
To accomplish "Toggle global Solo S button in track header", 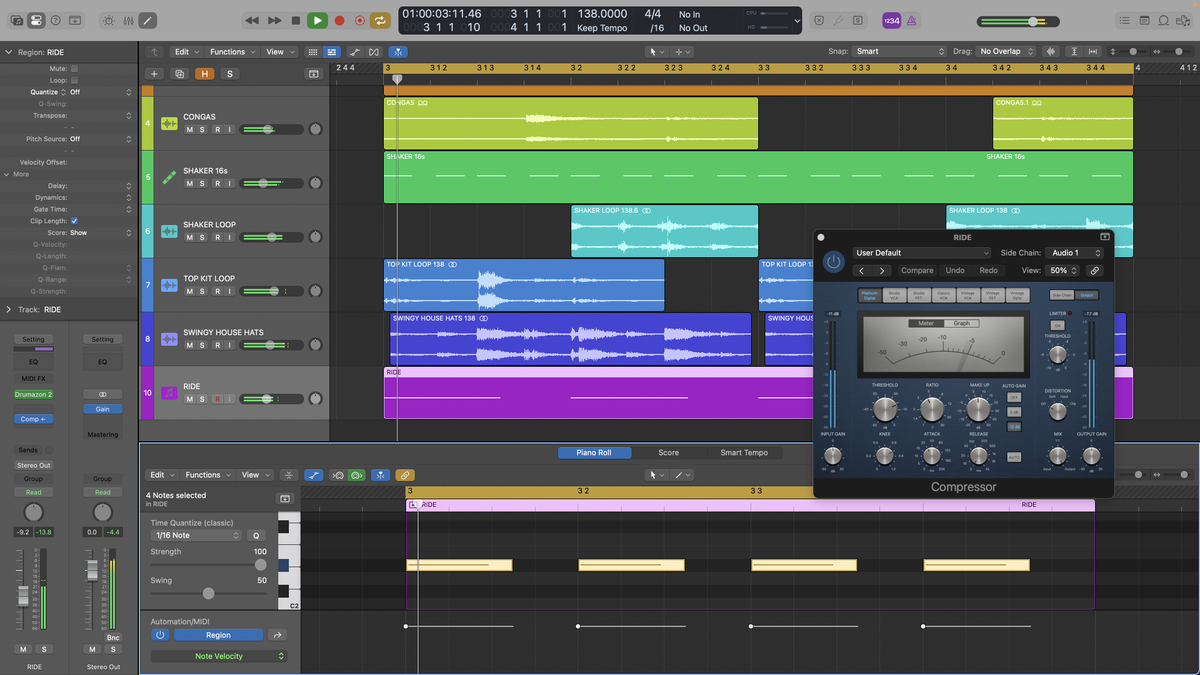I will click(229, 73).
